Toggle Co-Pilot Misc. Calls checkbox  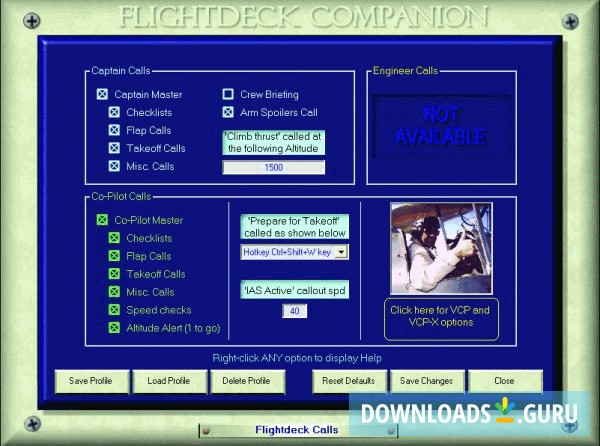(x=114, y=292)
